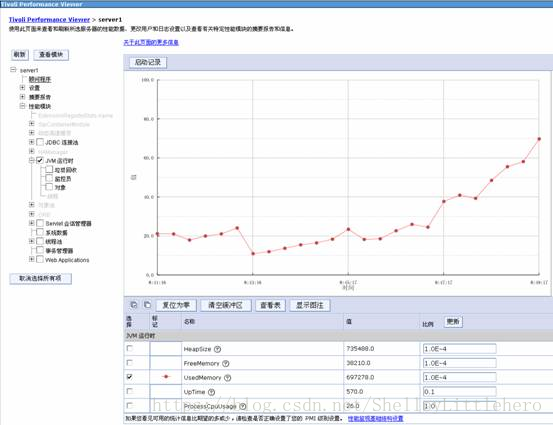Click the last data point on the chart
Screen dimensions: 553x425
click(539, 139)
